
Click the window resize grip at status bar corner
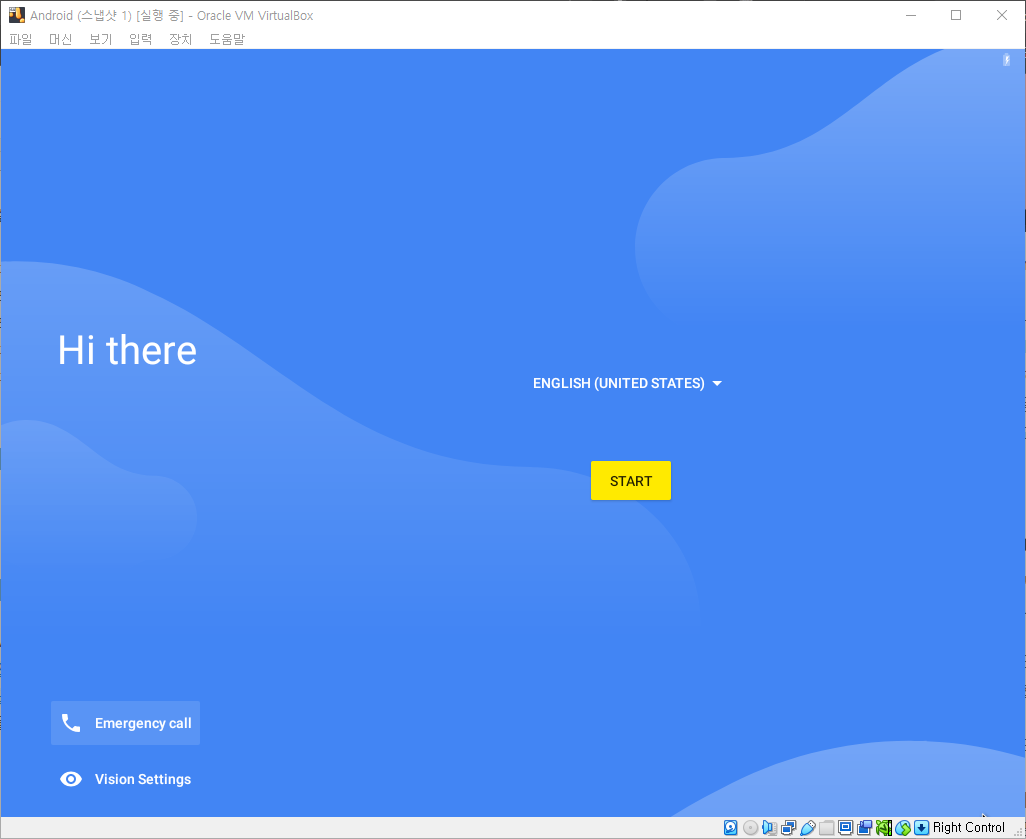[1018, 831]
